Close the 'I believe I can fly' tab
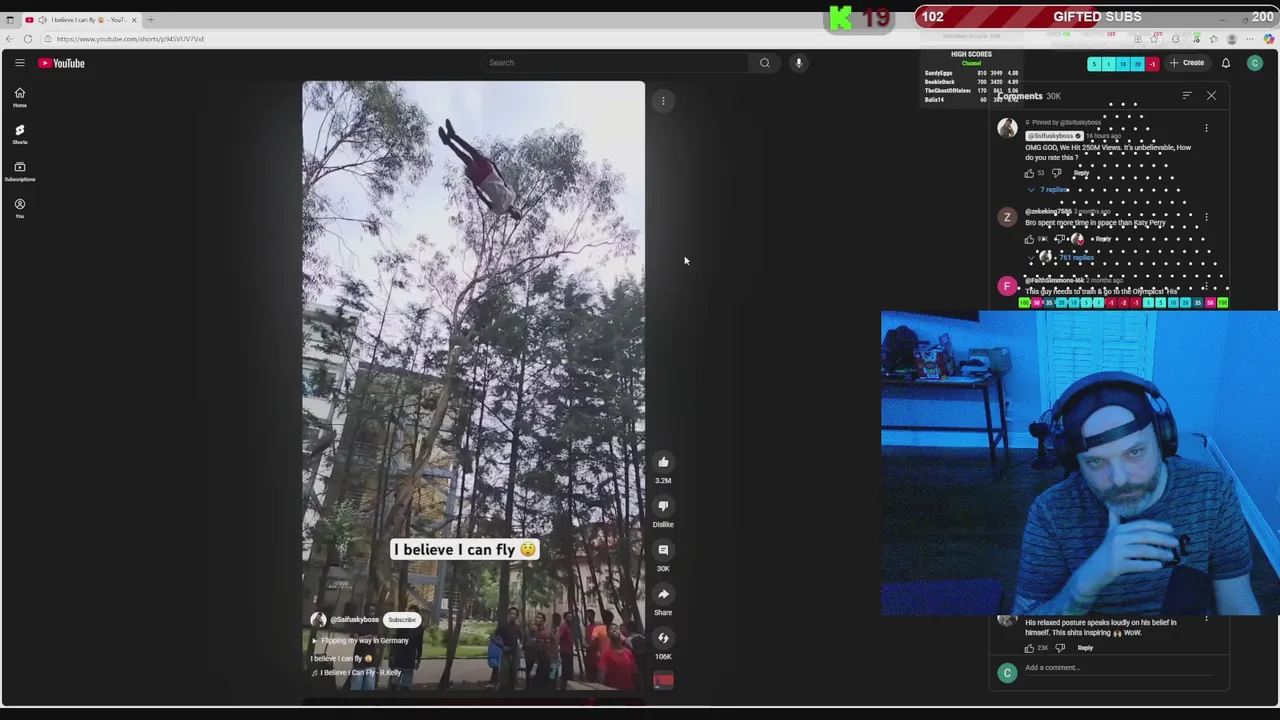The height and width of the screenshot is (720, 1280). point(134,20)
